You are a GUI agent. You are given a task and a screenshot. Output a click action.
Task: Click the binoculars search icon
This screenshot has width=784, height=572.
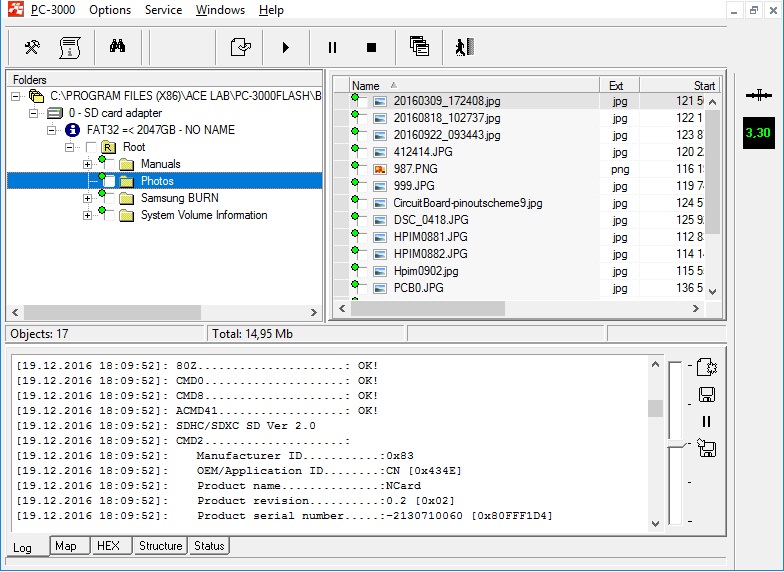pos(118,46)
